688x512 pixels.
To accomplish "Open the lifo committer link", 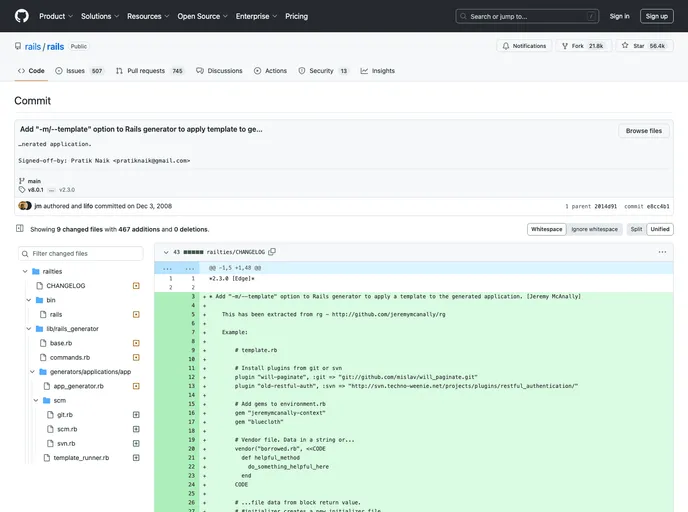I will click(x=88, y=206).
